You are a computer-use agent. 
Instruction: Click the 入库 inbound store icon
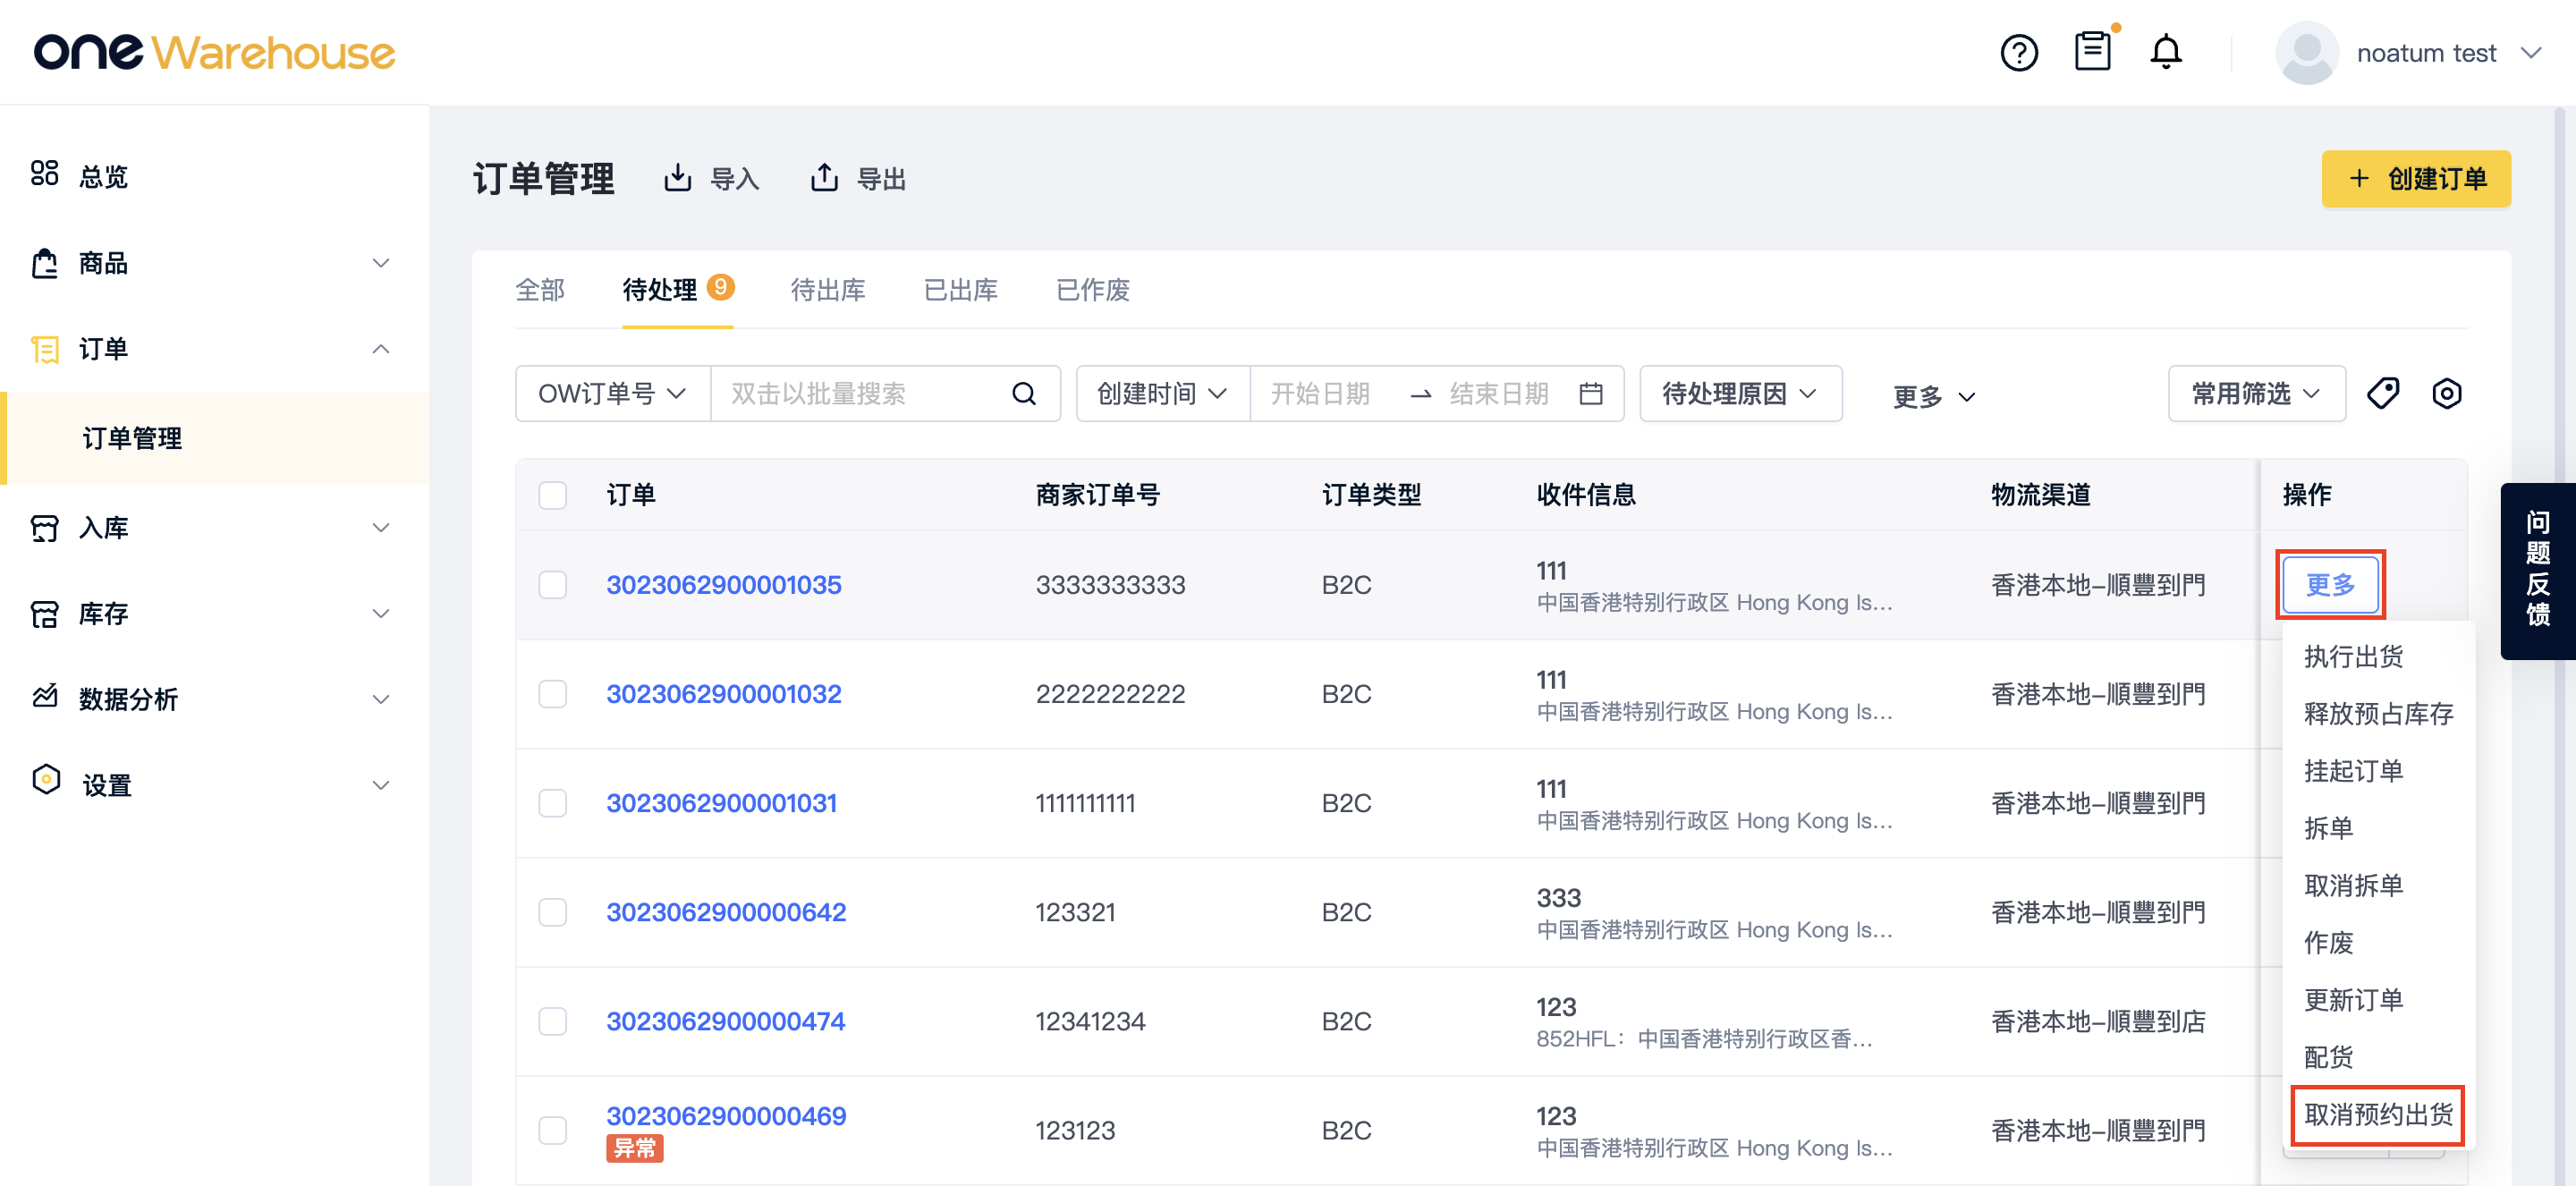[x=44, y=528]
